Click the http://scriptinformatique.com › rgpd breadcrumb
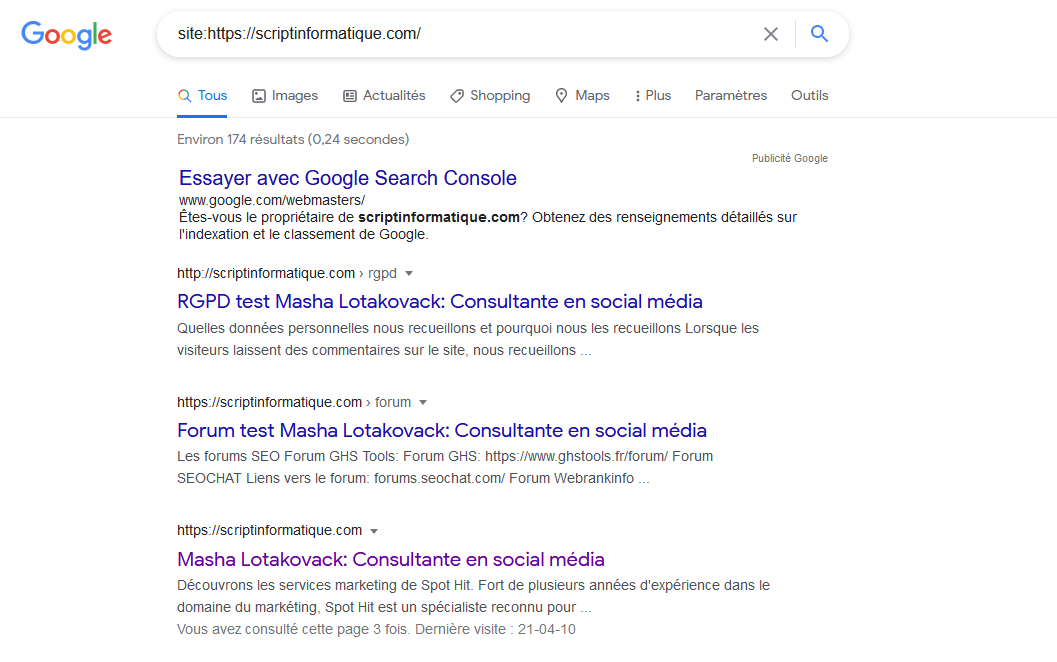 tap(286, 273)
